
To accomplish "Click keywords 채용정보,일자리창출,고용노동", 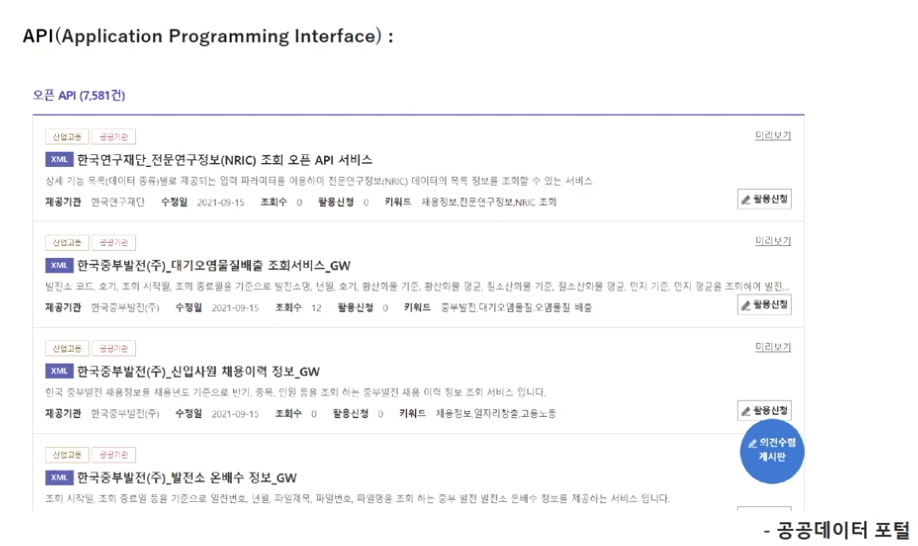I will coord(496,414).
